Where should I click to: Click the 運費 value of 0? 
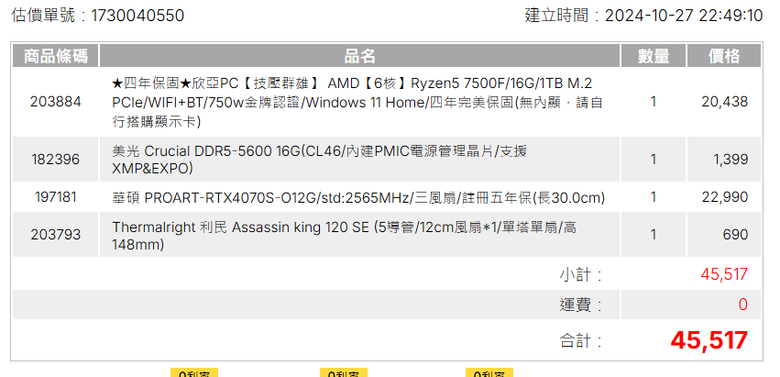743,304
